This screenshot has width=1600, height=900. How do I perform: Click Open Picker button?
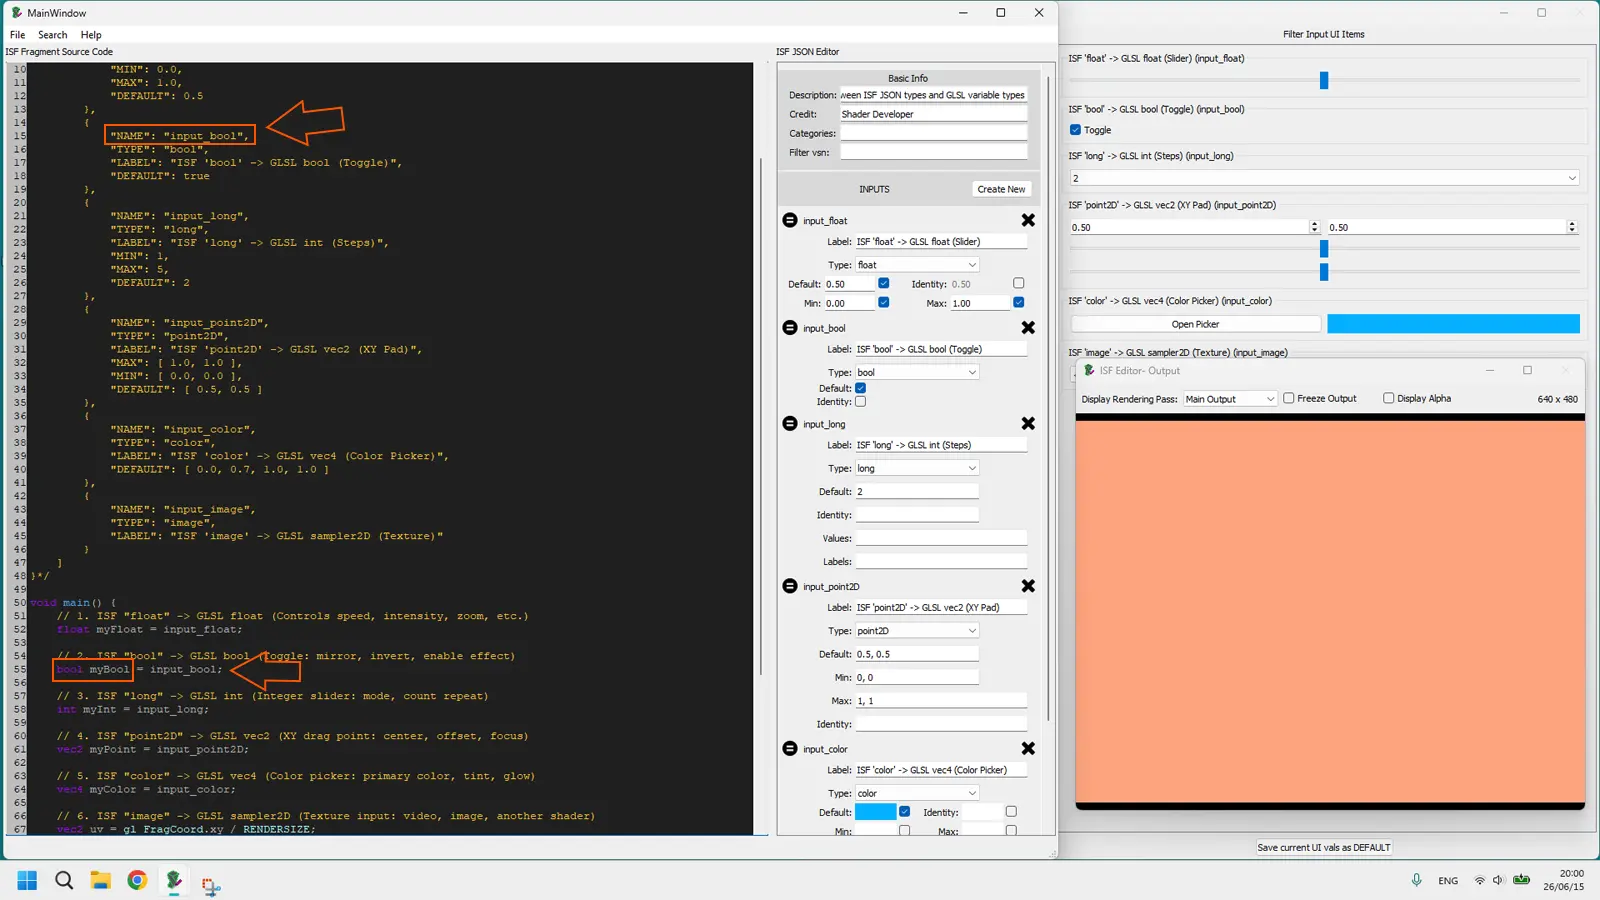[x=1196, y=324]
